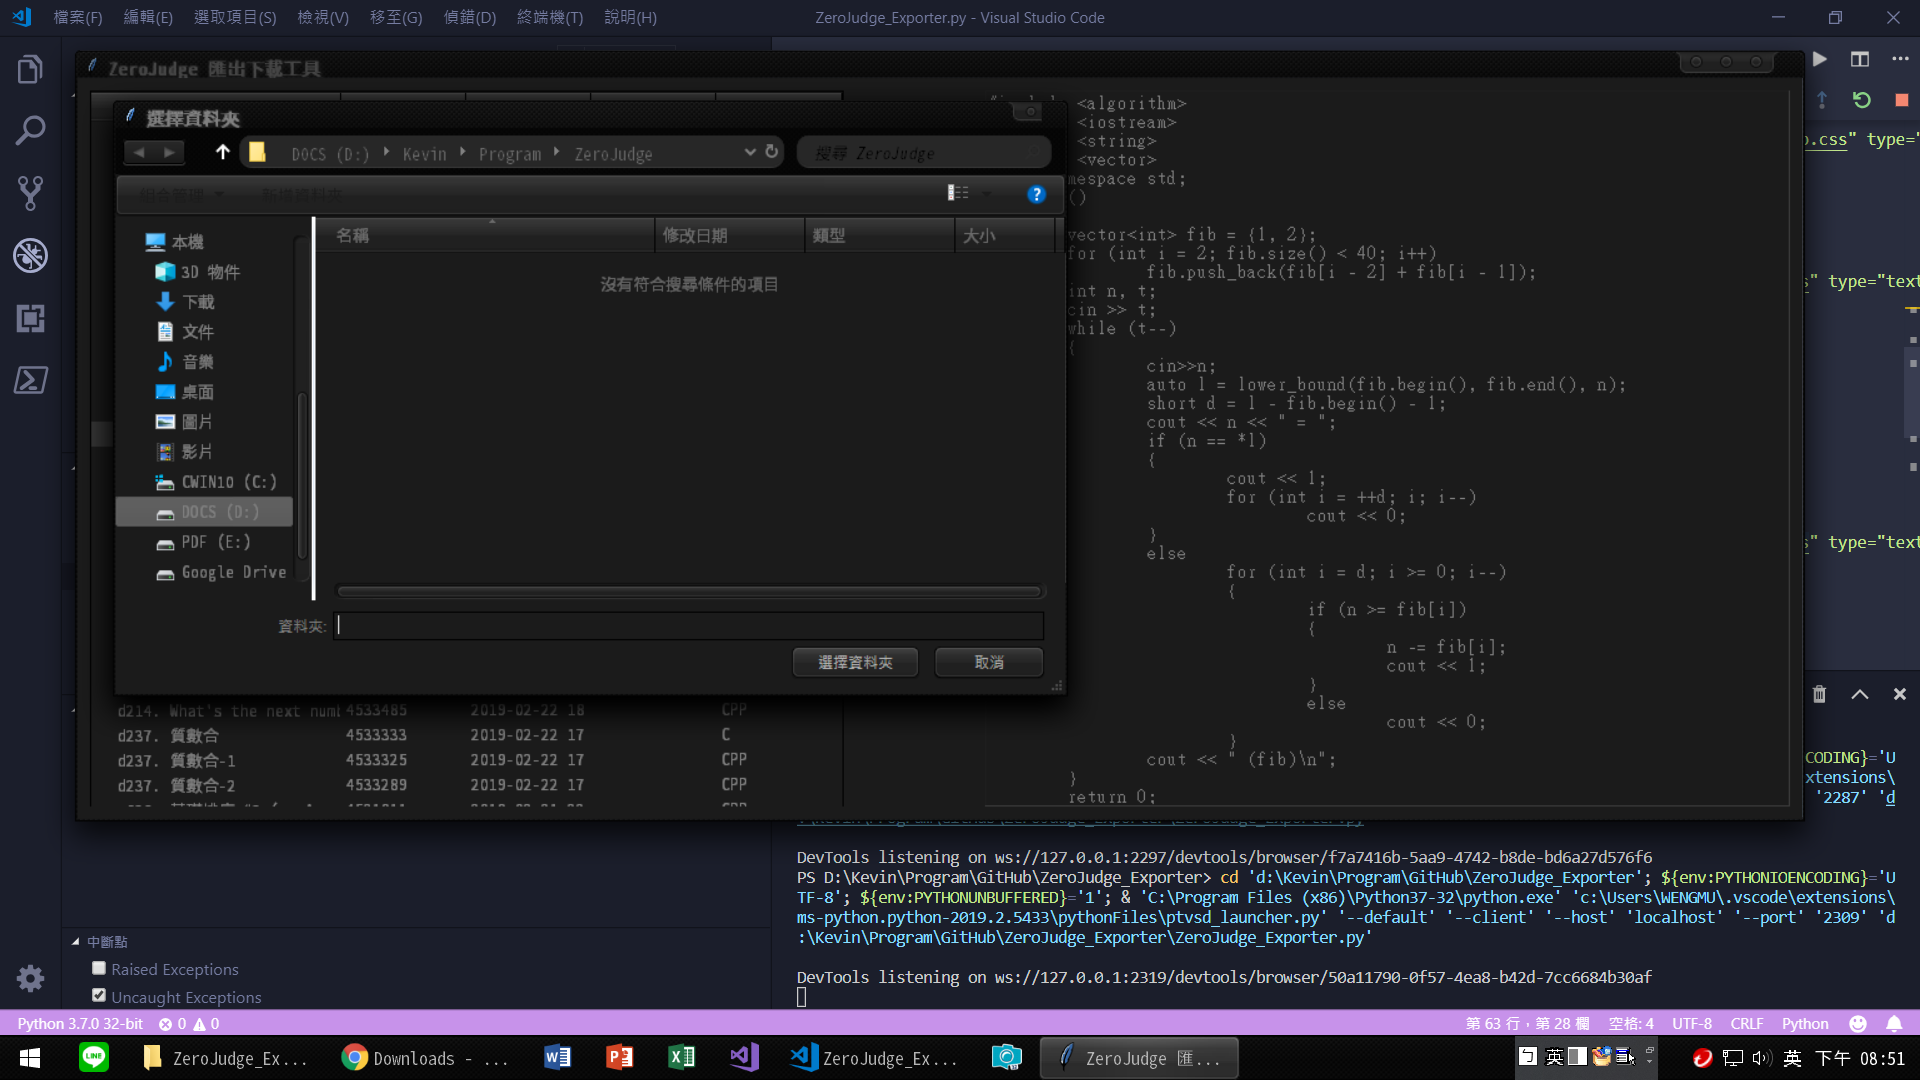Open Source Control view
Viewport: 1920px width, 1080px height.
(x=30, y=193)
